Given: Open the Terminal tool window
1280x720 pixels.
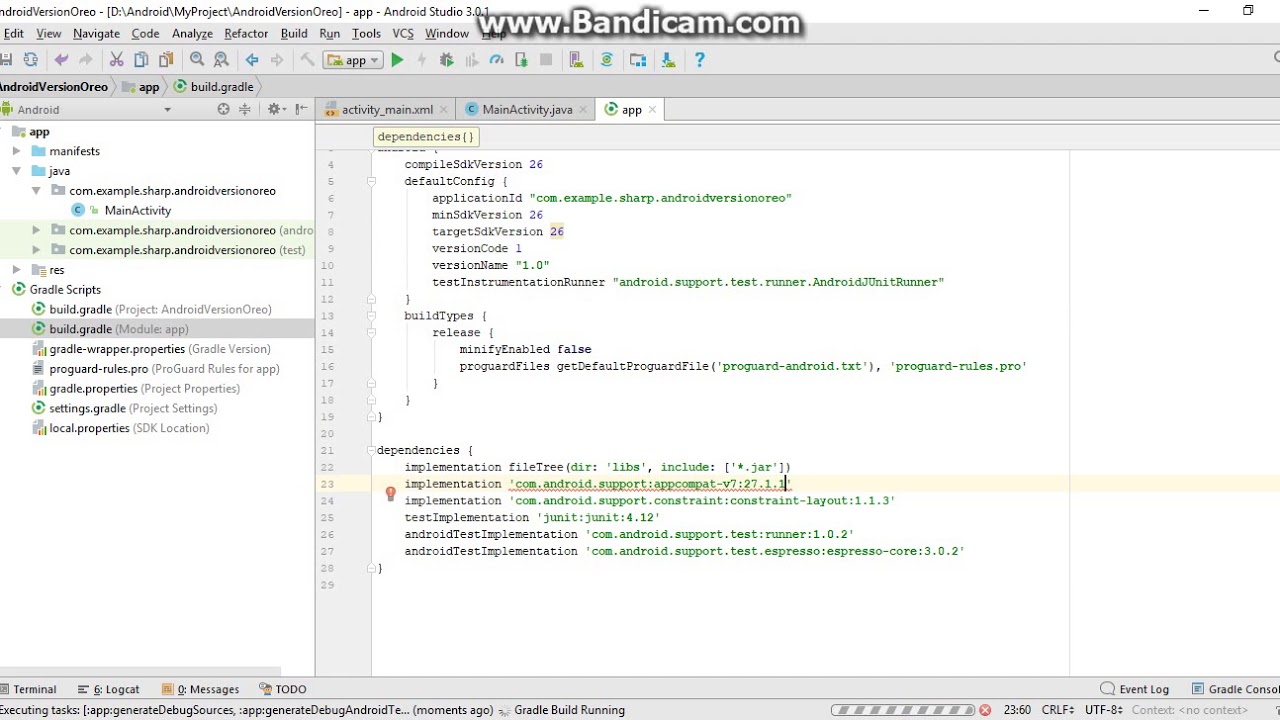Looking at the screenshot, I should point(29,689).
